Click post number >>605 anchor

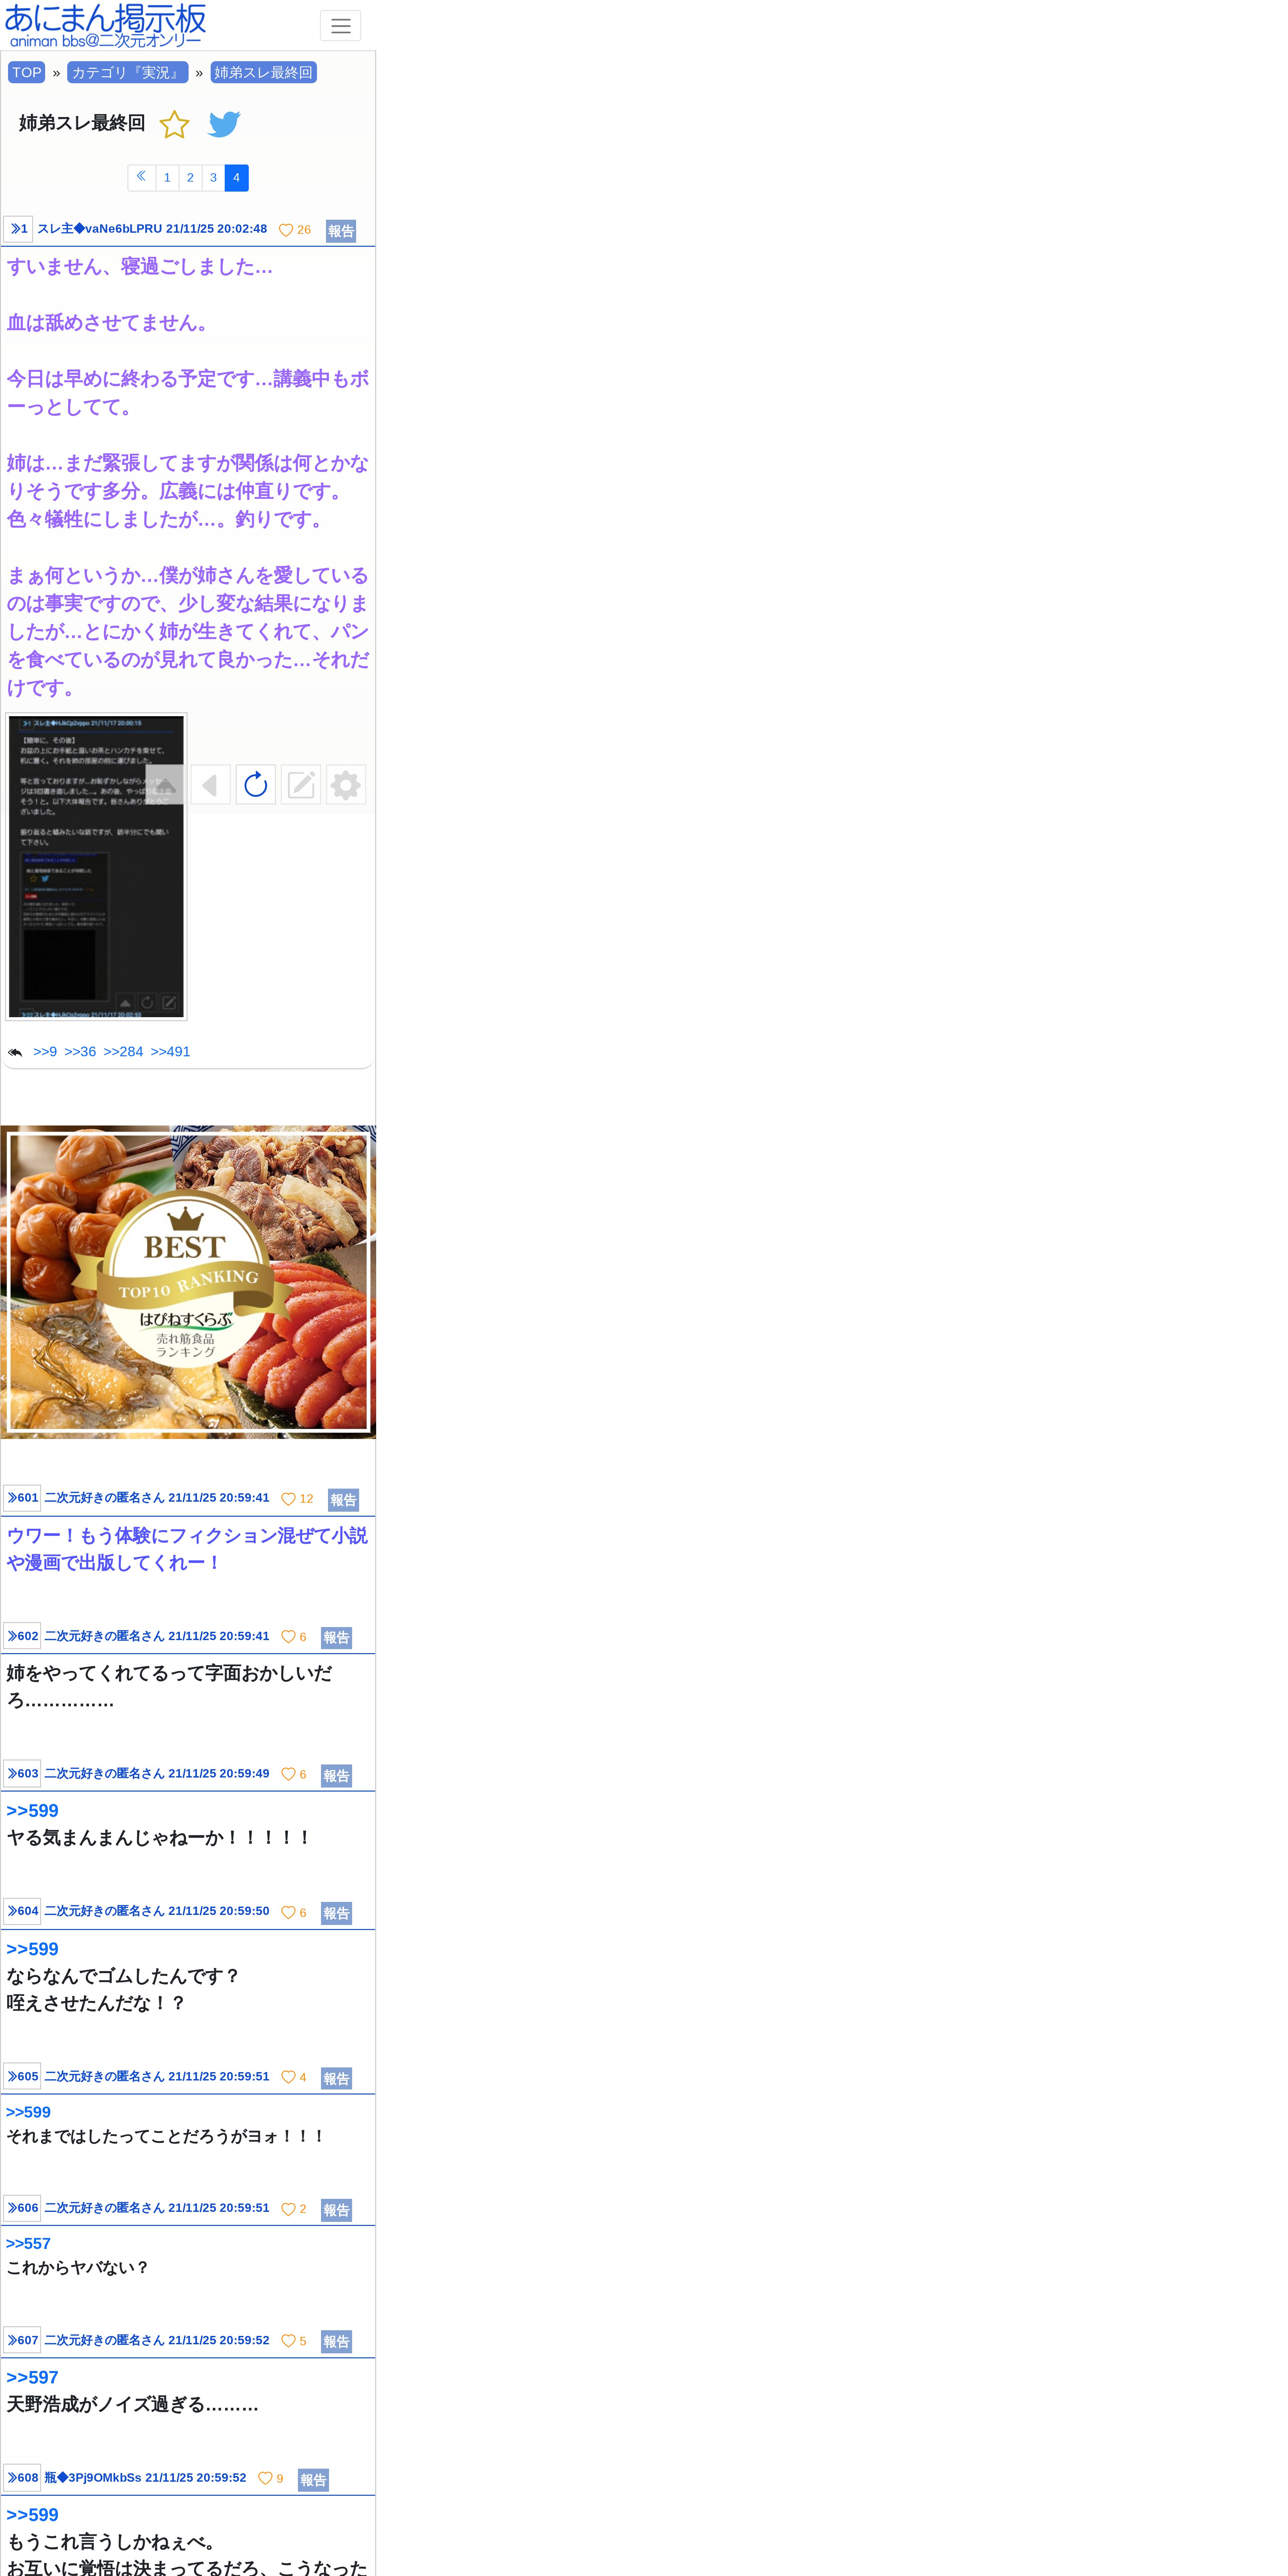click(22, 2076)
